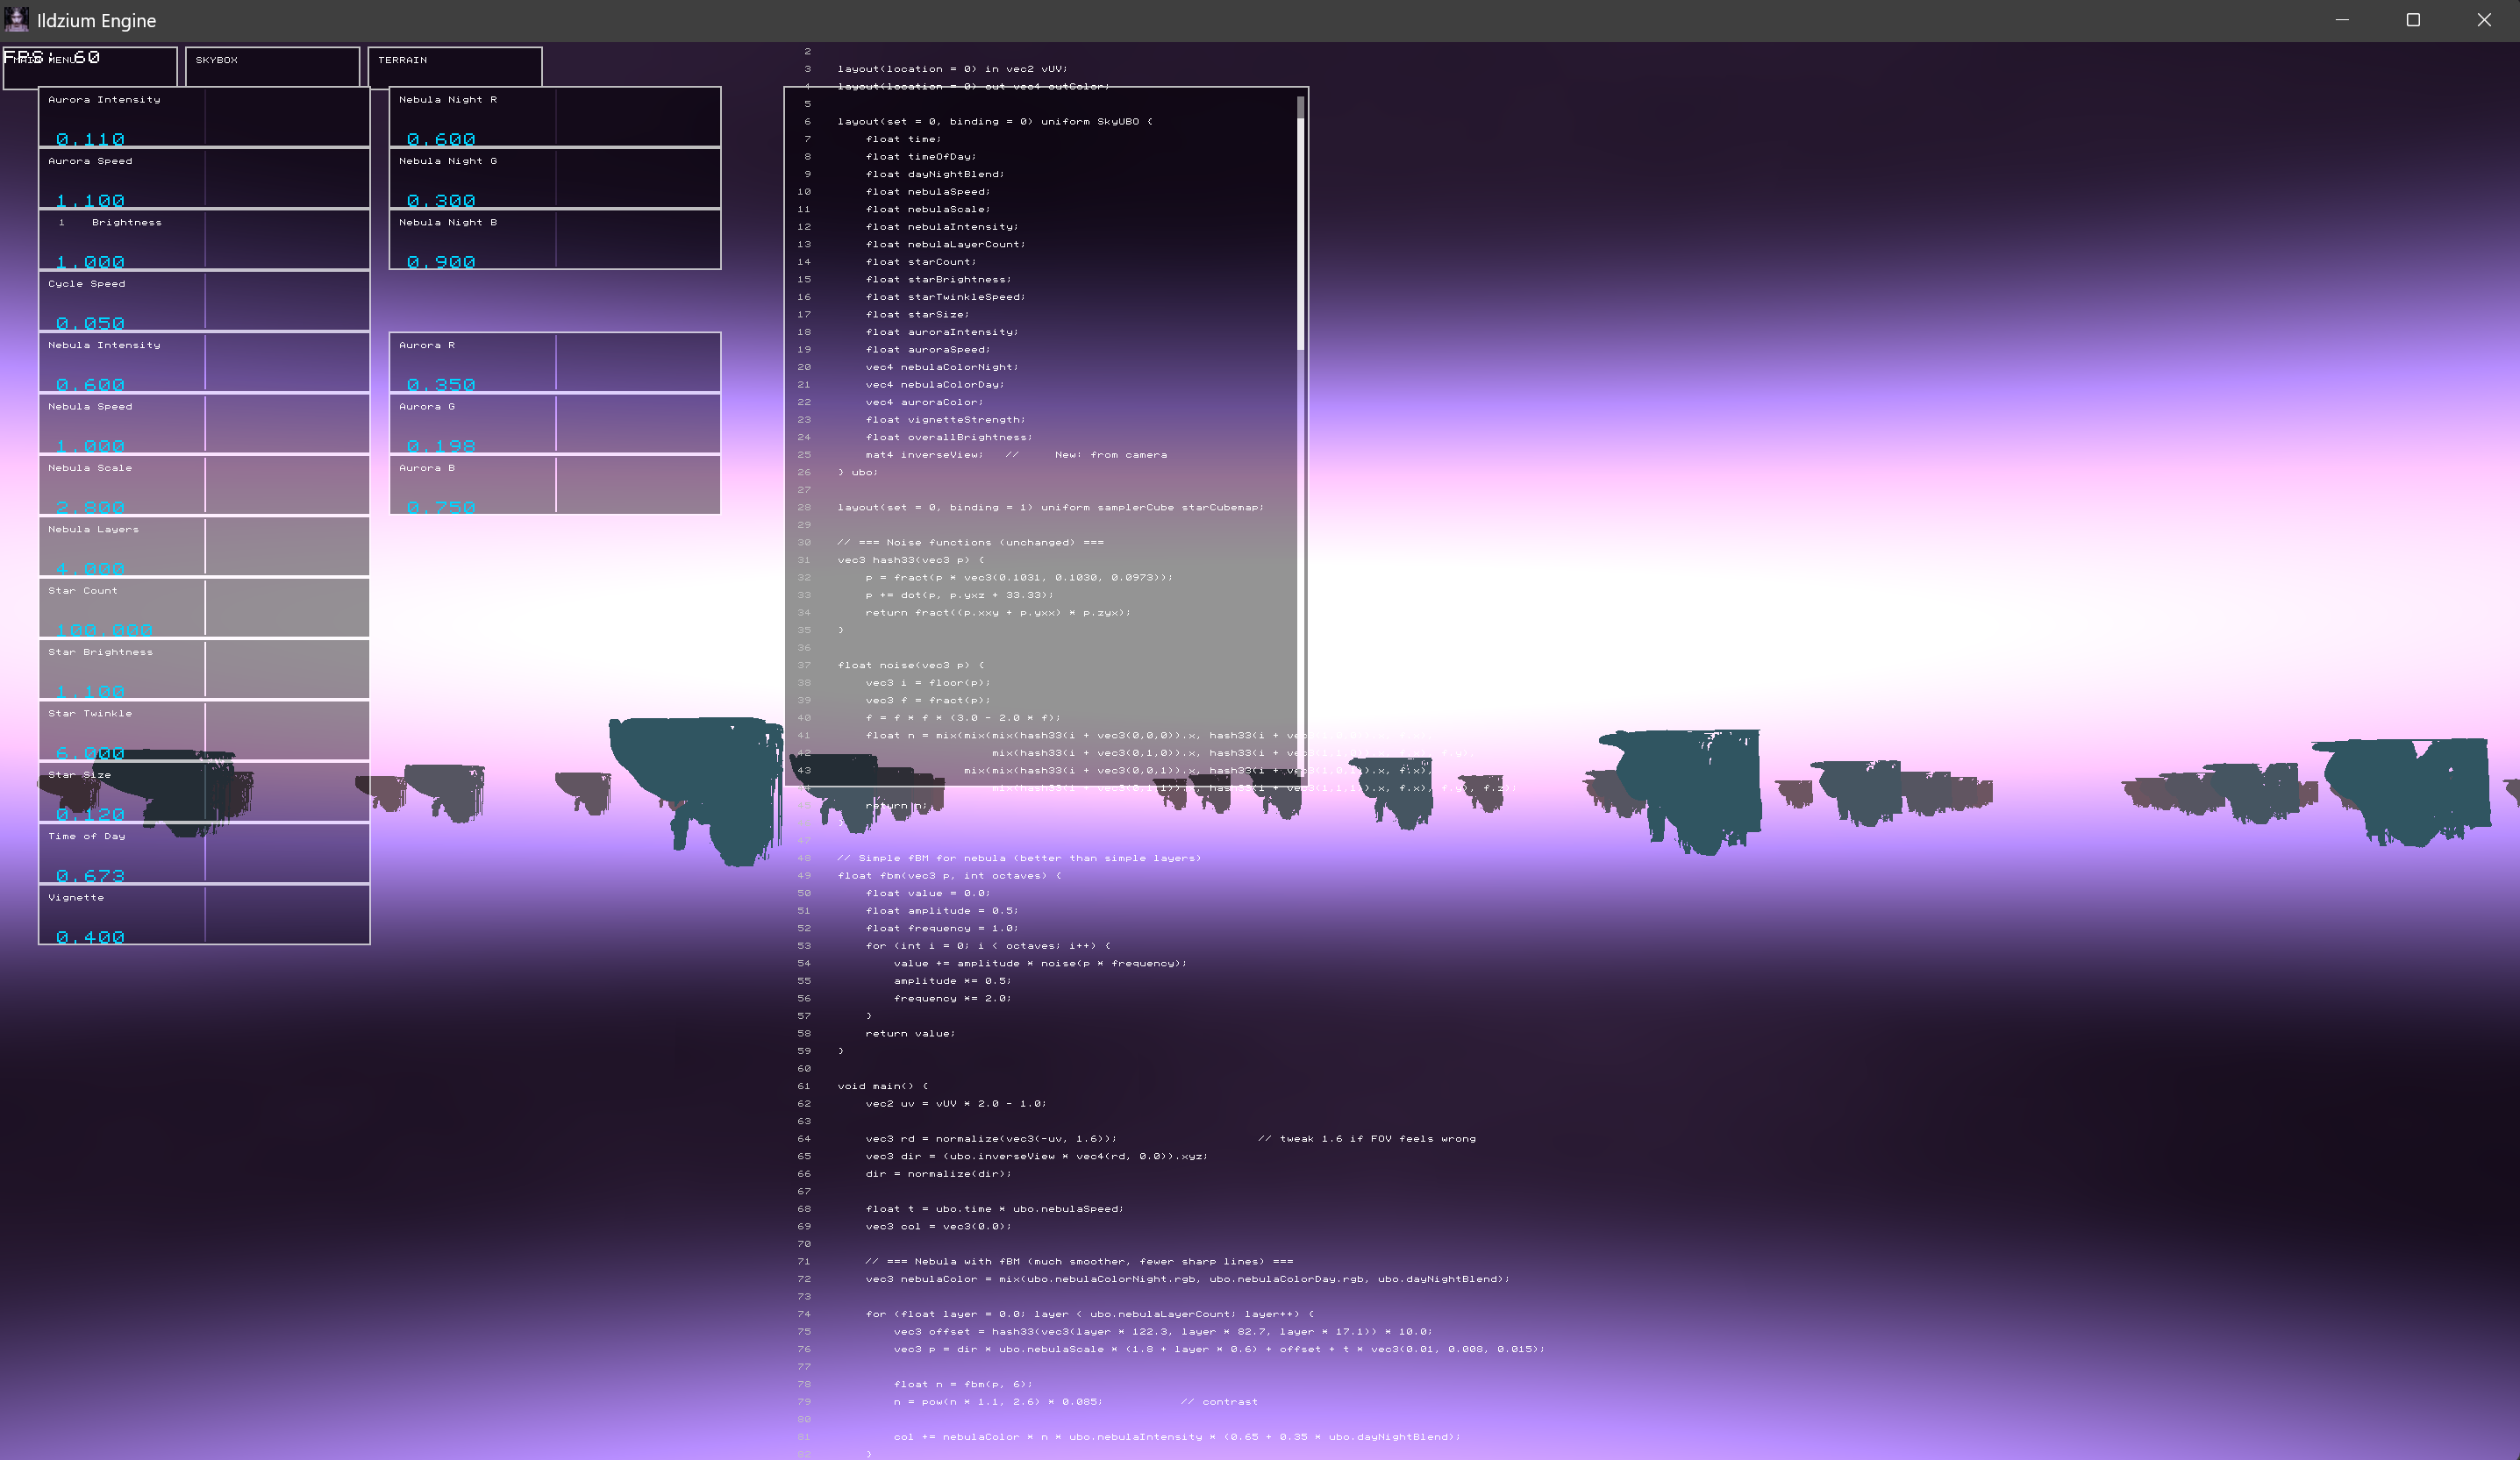Adjust the Aurora Speed slider
This screenshot has width=2520, height=1460.
204,178
